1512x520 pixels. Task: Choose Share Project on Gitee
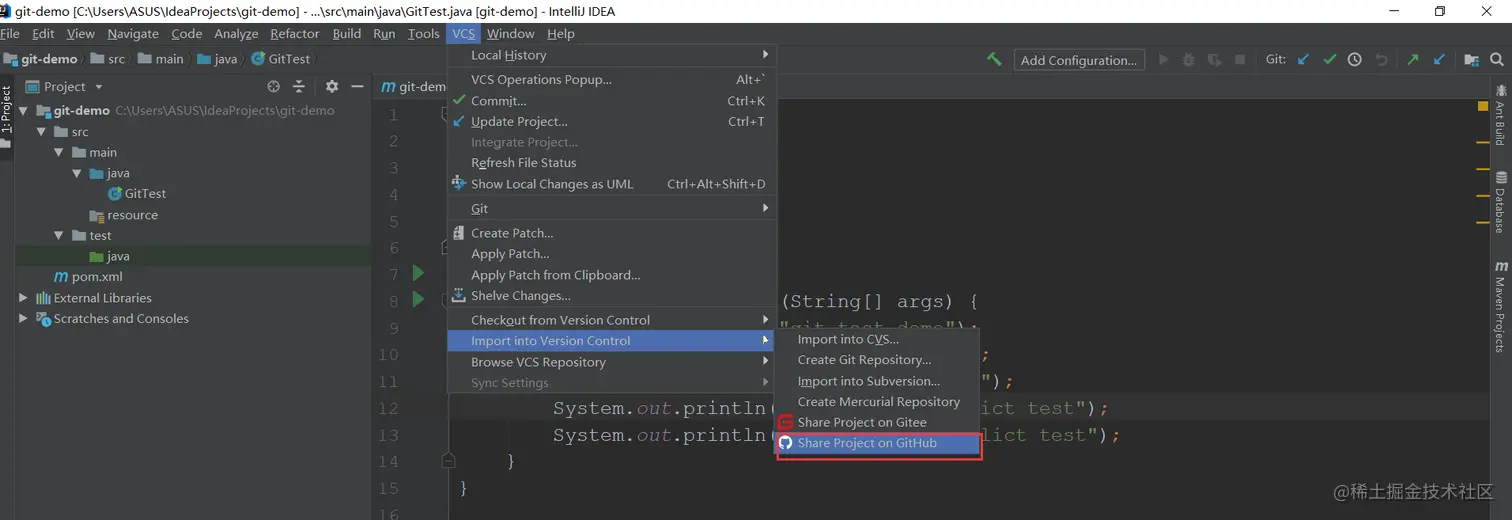pos(878,422)
